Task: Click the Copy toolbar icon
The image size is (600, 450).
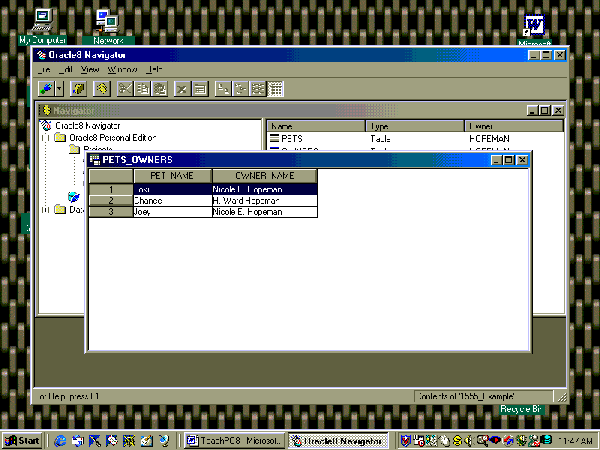Action: [142, 89]
